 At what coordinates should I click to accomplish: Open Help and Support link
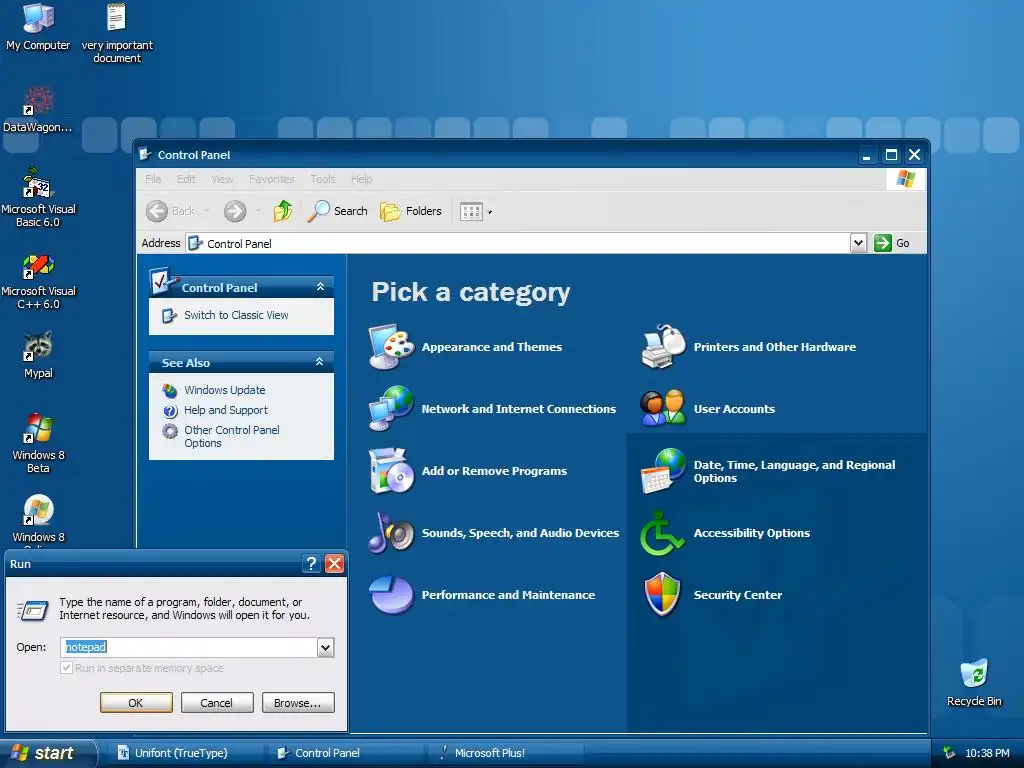point(226,410)
